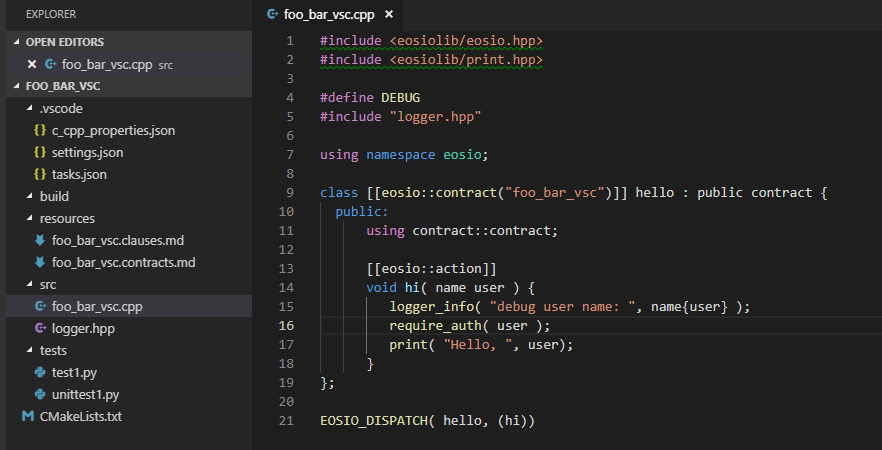Click C++ icon beside foo_bar_vsc.cpp in src
Viewport: 882px width, 450px height.
tap(40, 307)
